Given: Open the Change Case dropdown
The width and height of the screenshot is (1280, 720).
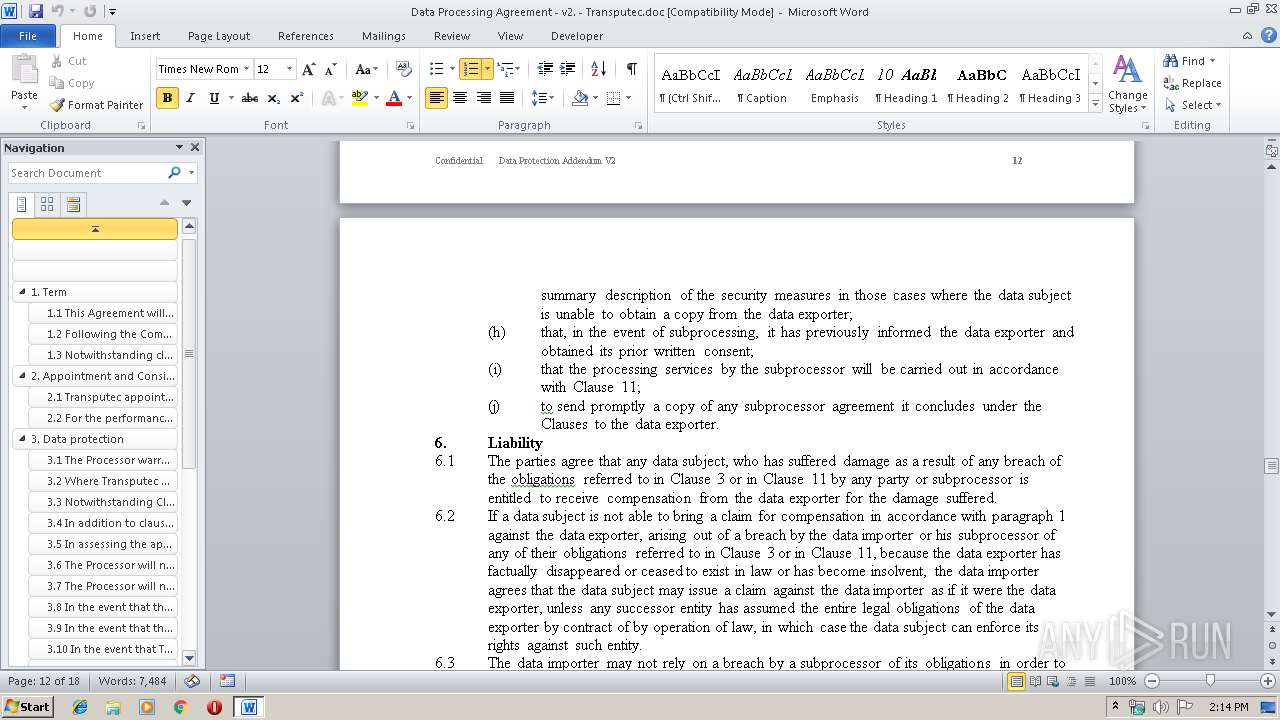Looking at the screenshot, I should (x=366, y=69).
